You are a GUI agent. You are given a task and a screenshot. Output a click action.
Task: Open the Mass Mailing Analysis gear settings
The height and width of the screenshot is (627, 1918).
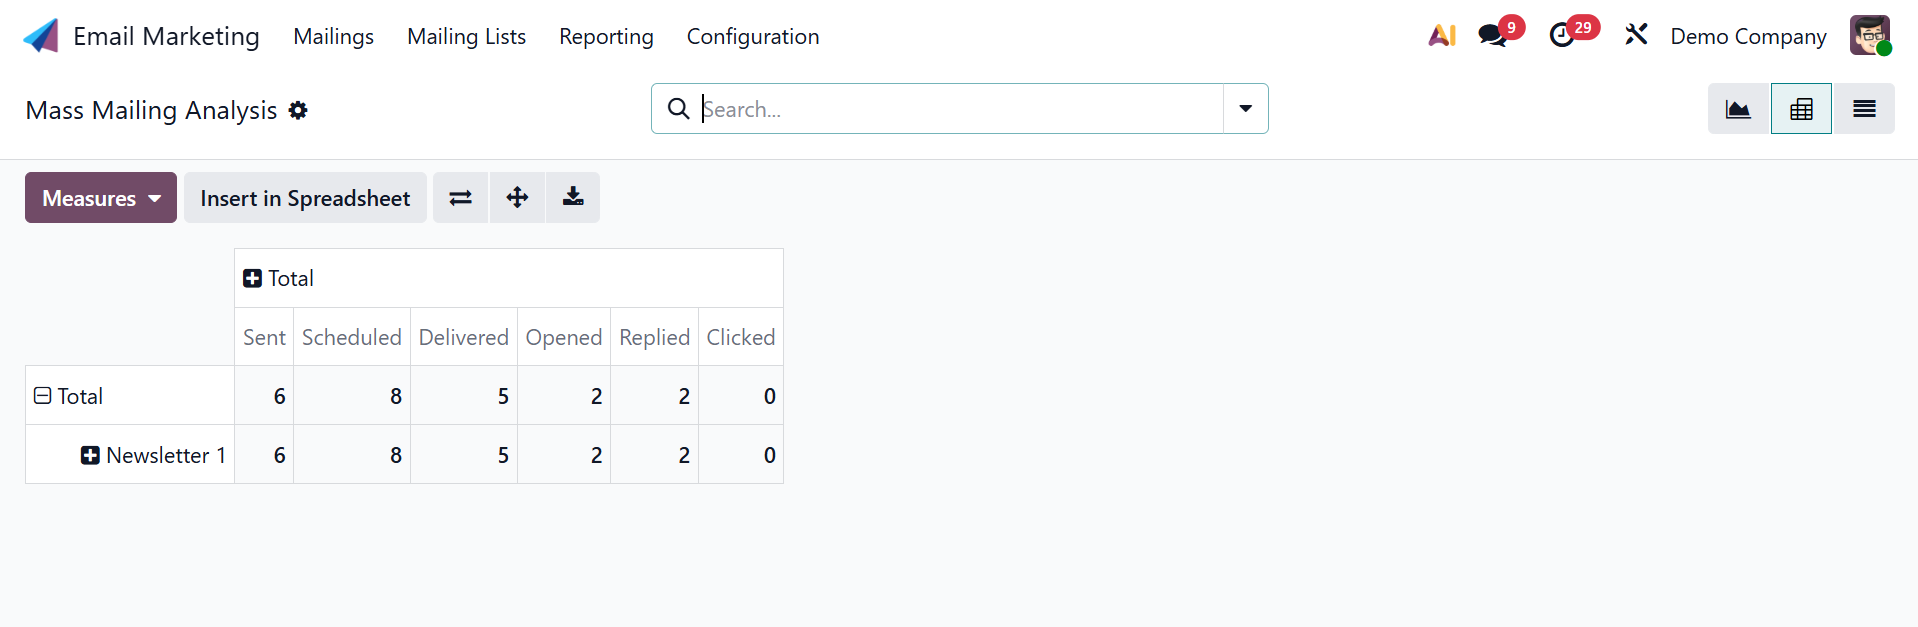pos(298,110)
